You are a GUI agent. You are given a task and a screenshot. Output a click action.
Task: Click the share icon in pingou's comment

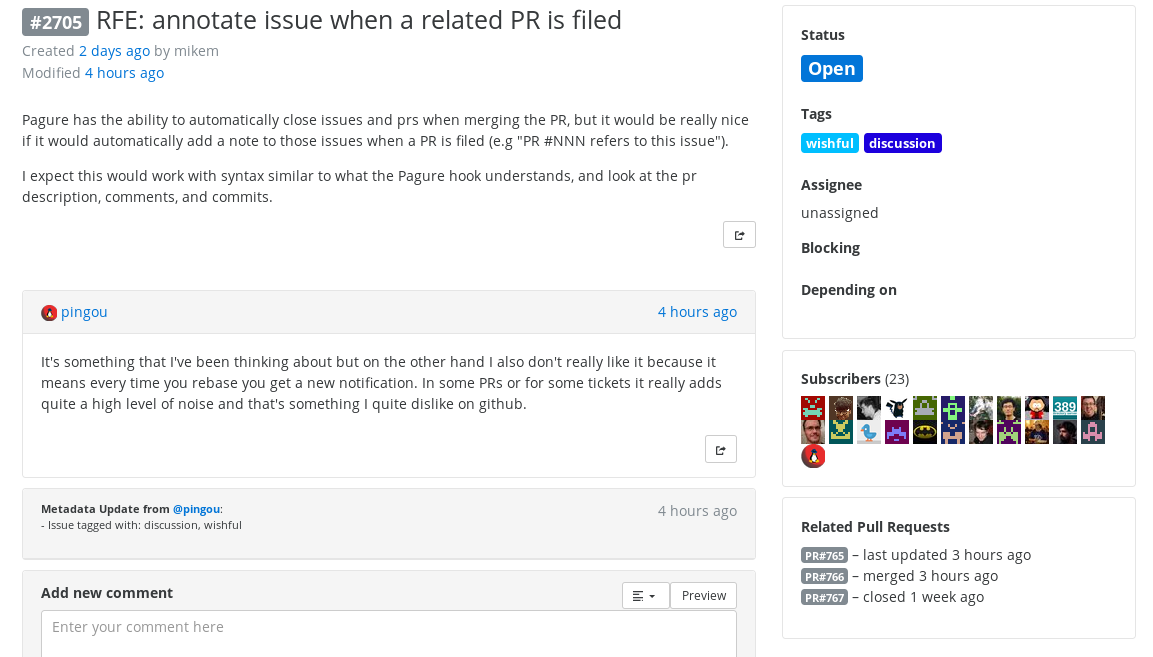(x=721, y=450)
